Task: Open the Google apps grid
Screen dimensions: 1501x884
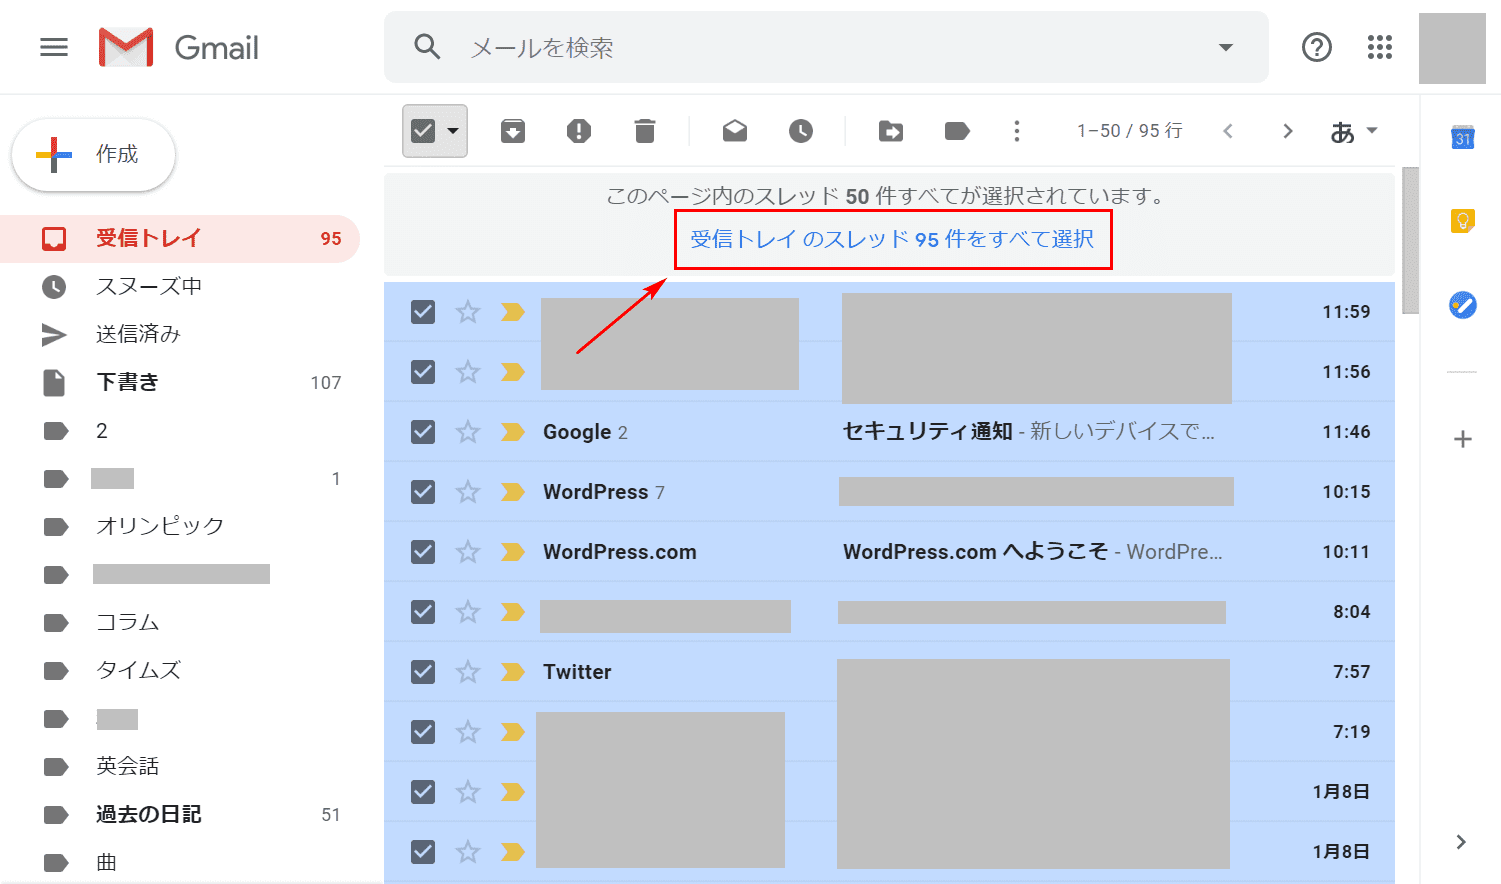Action: tap(1380, 47)
